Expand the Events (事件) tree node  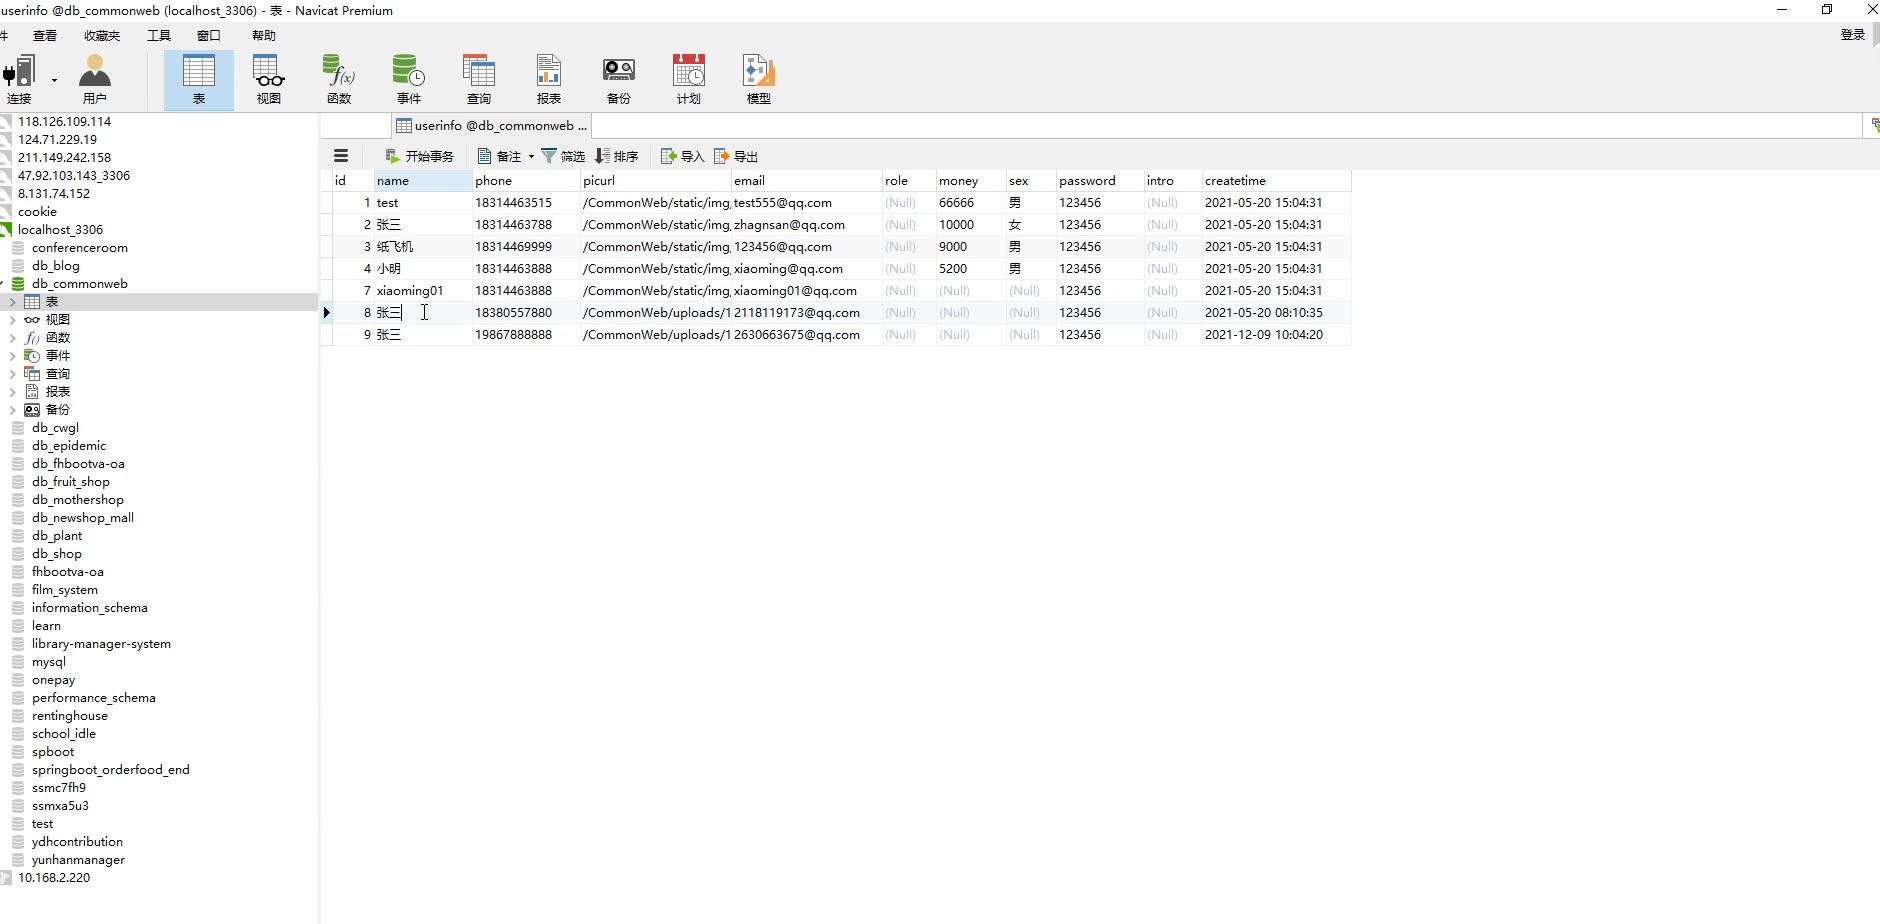(x=12, y=356)
